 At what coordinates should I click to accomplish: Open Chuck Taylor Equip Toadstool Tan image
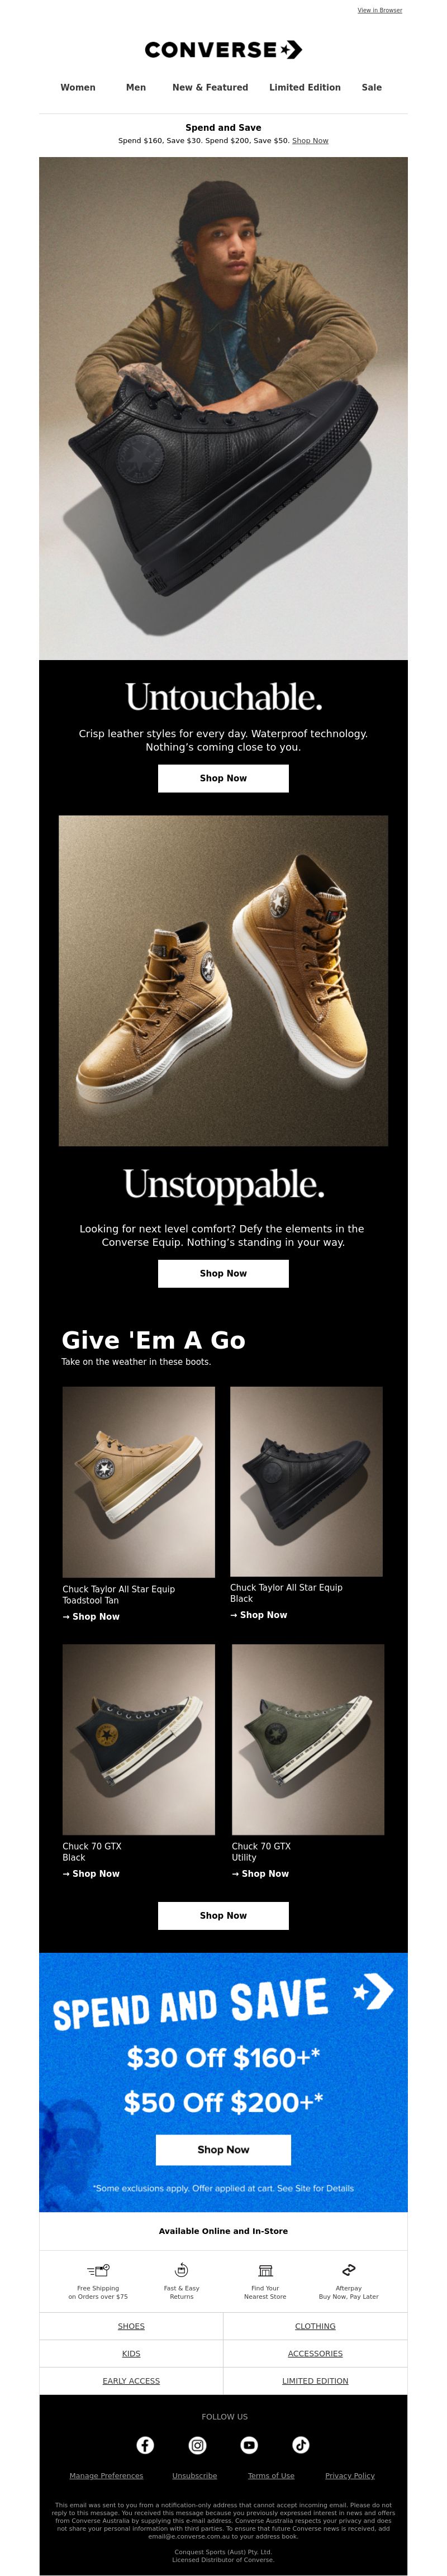coord(139,1481)
